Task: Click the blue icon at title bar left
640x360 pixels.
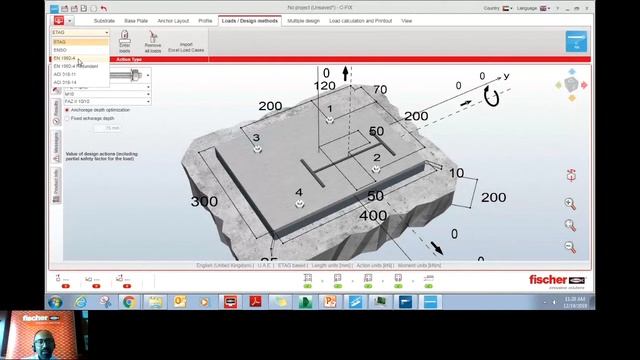Action: pos(54,8)
